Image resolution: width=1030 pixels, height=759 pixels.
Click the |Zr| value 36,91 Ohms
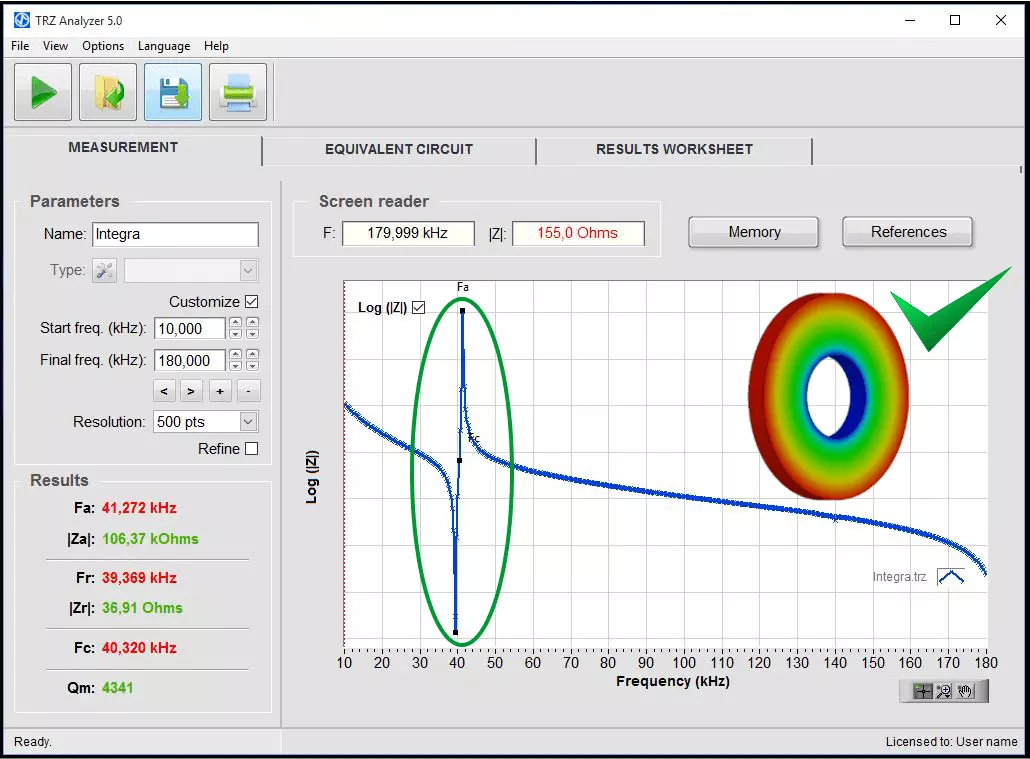click(x=142, y=608)
